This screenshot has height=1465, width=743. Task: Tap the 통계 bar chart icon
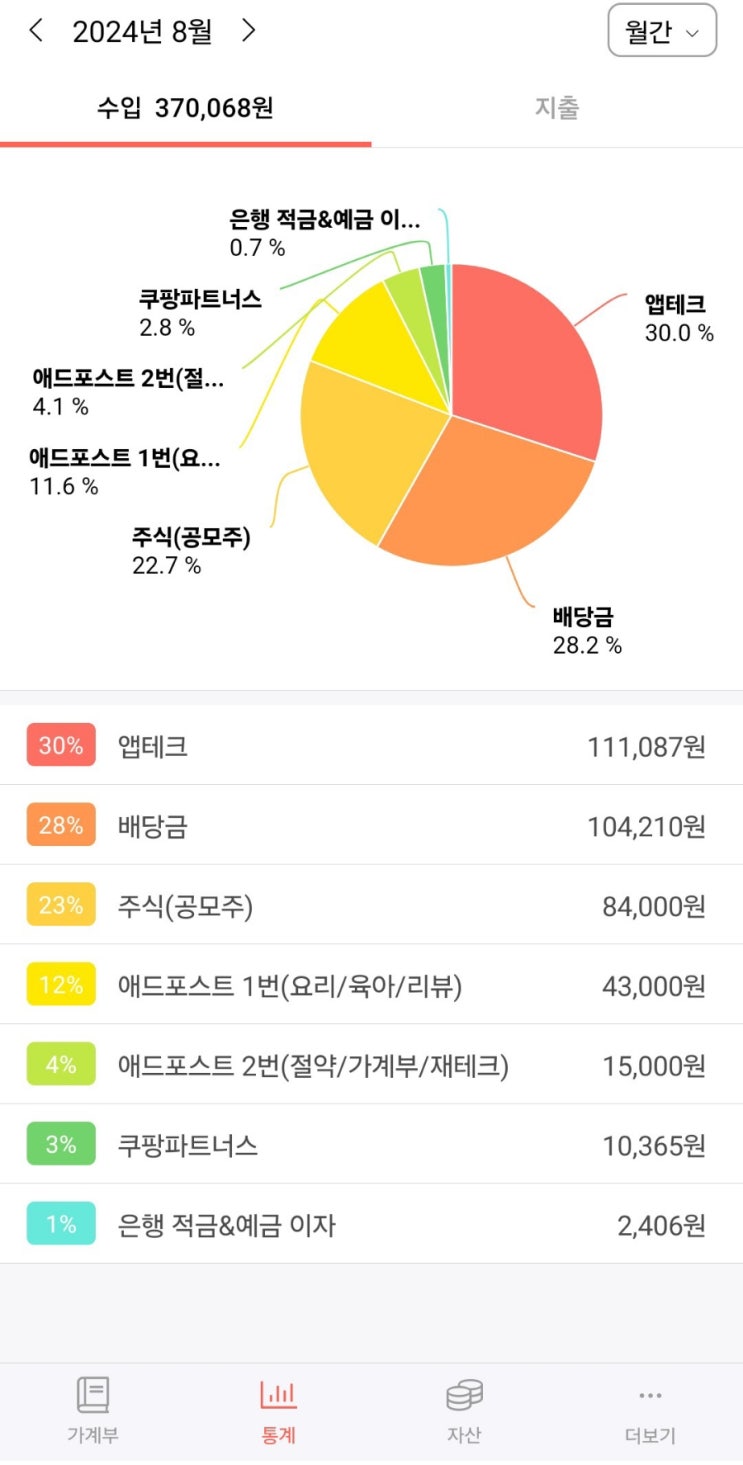[x=278, y=1395]
